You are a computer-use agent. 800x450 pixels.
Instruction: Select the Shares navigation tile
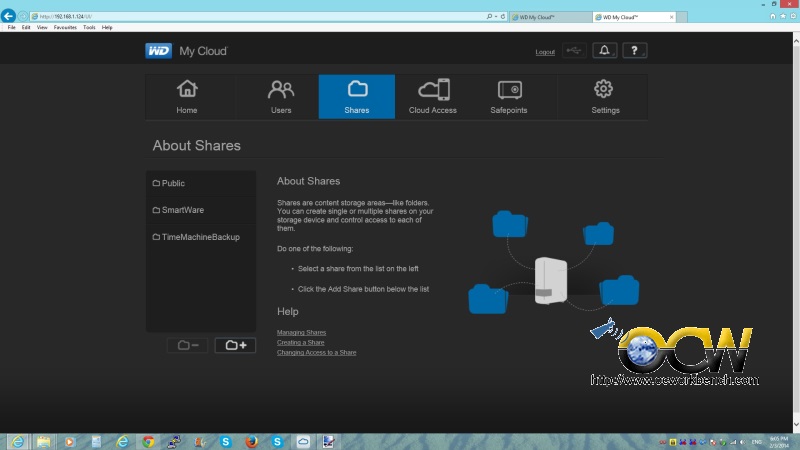(x=357, y=97)
